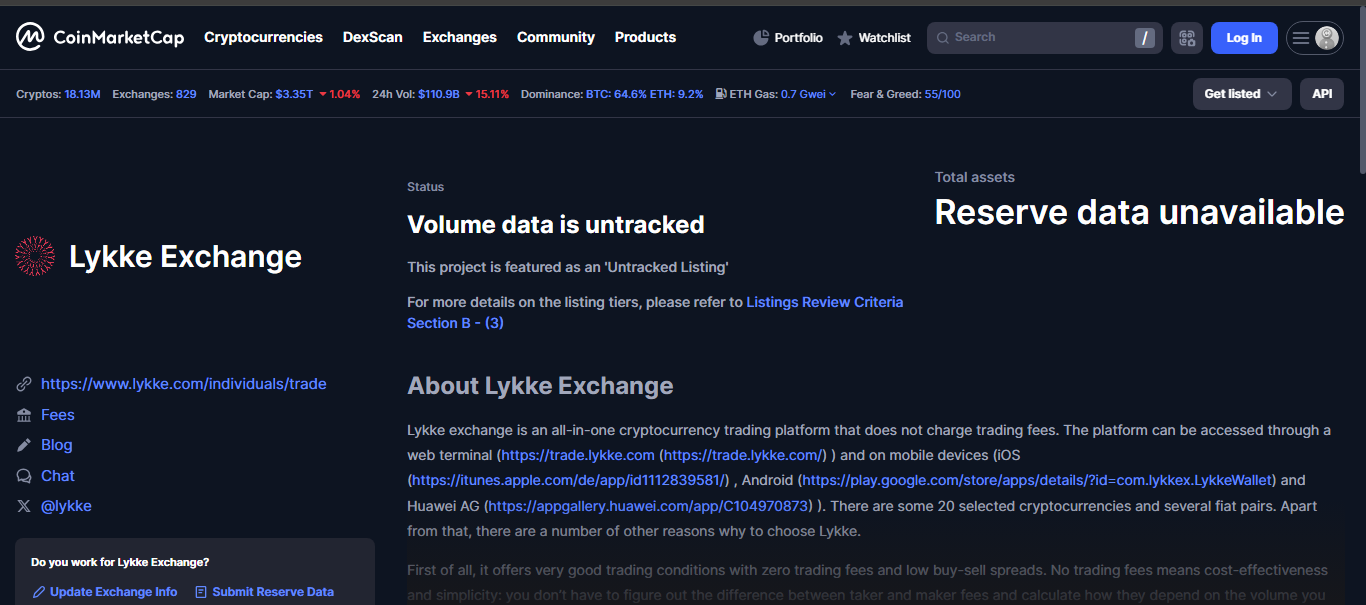Open first https://trade.lykke.com link
Screen dimensions: 1366x605
point(578,455)
